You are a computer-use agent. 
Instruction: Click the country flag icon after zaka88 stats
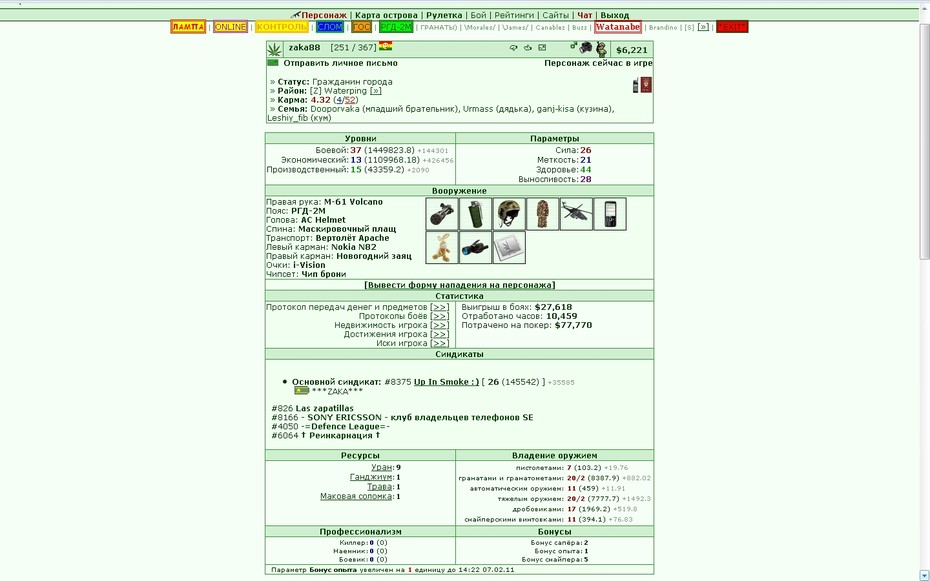(x=386, y=46)
